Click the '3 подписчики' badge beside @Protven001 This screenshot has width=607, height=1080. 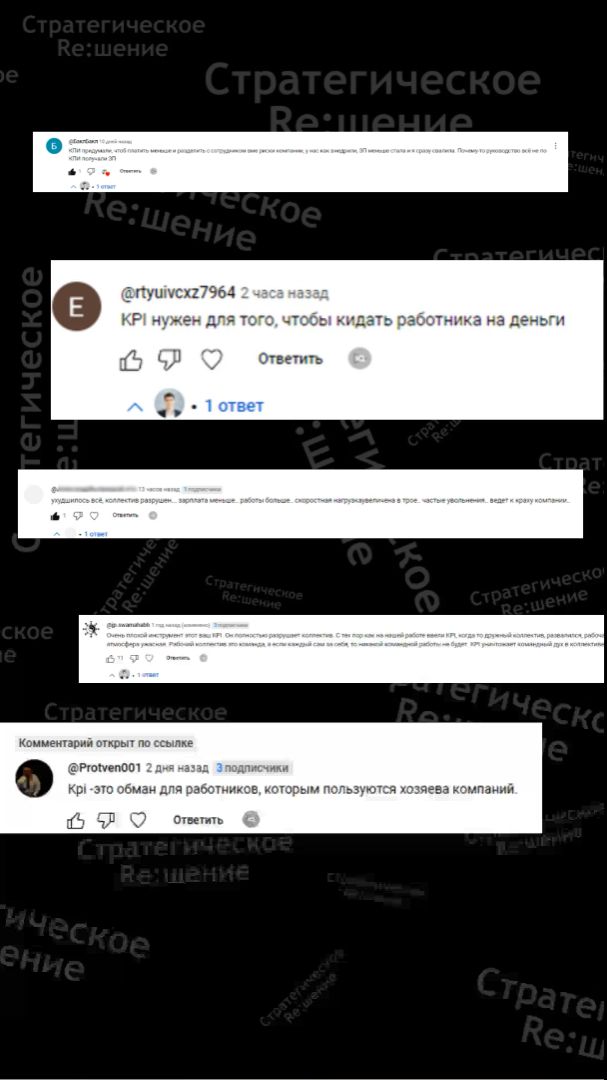click(x=251, y=768)
